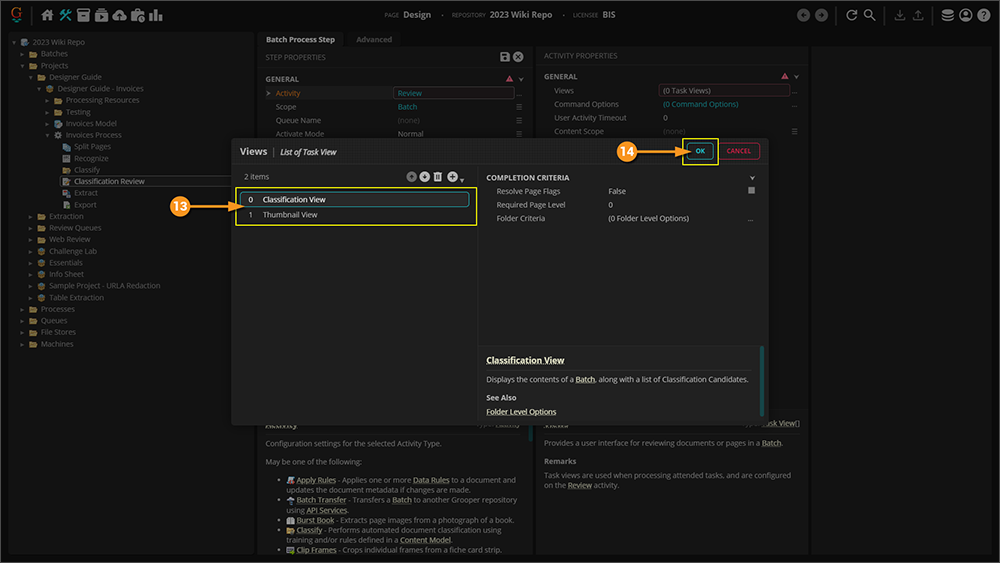
Task: Click the Home icon in top toolbar
Action: click(x=48, y=15)
